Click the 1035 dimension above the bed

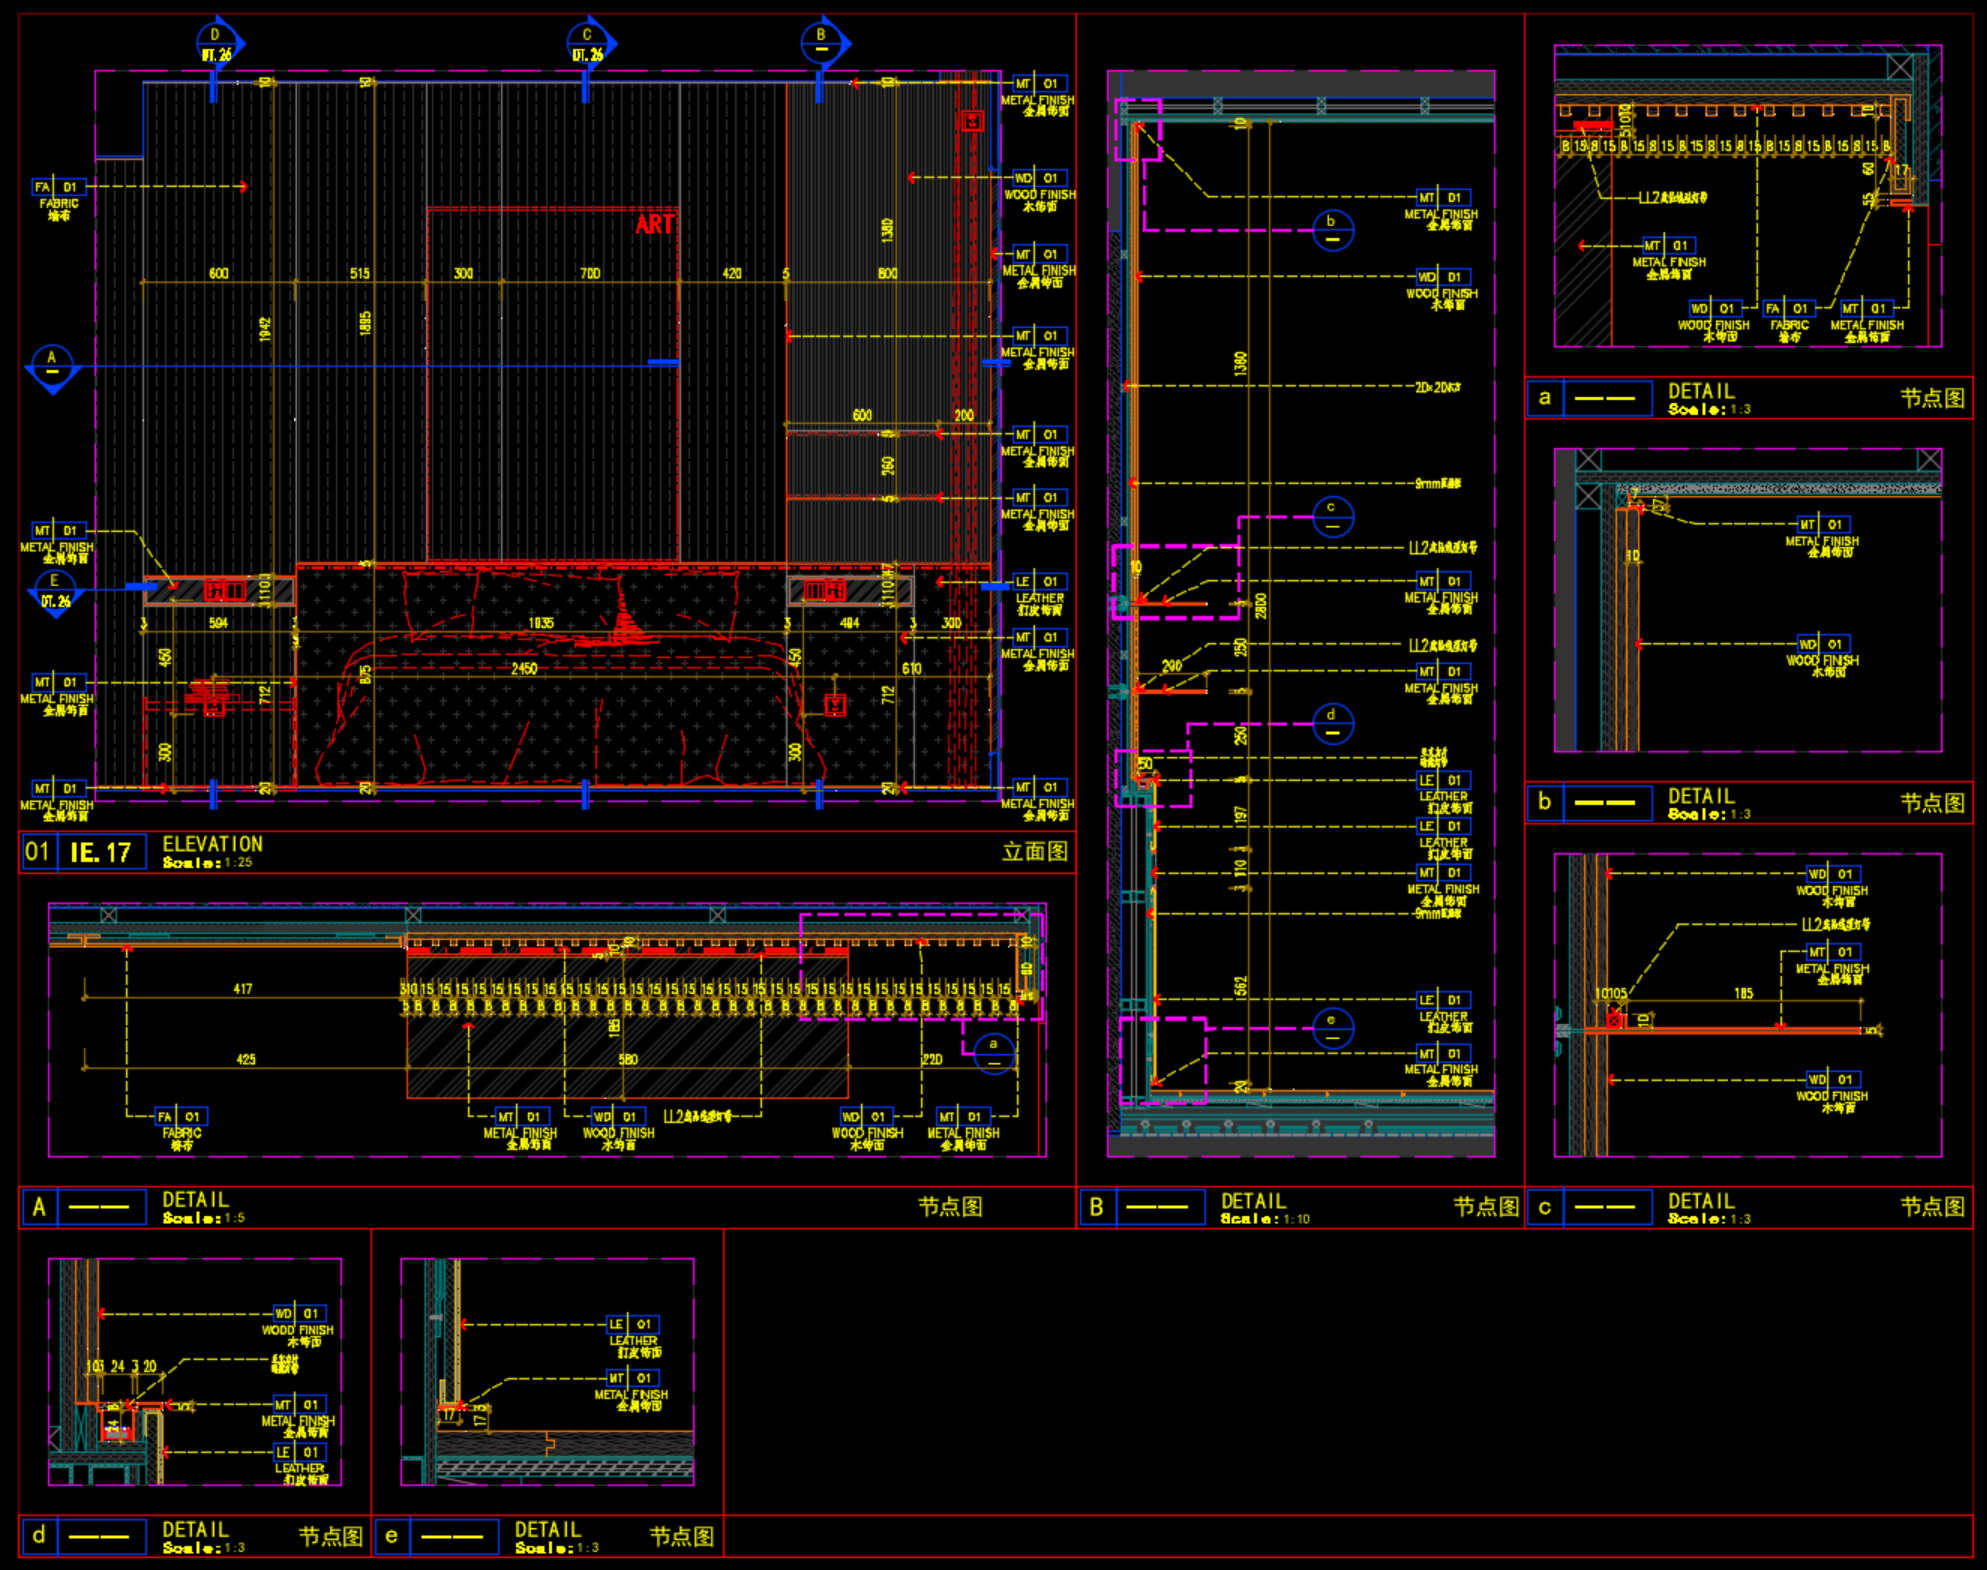click(541, 623)
